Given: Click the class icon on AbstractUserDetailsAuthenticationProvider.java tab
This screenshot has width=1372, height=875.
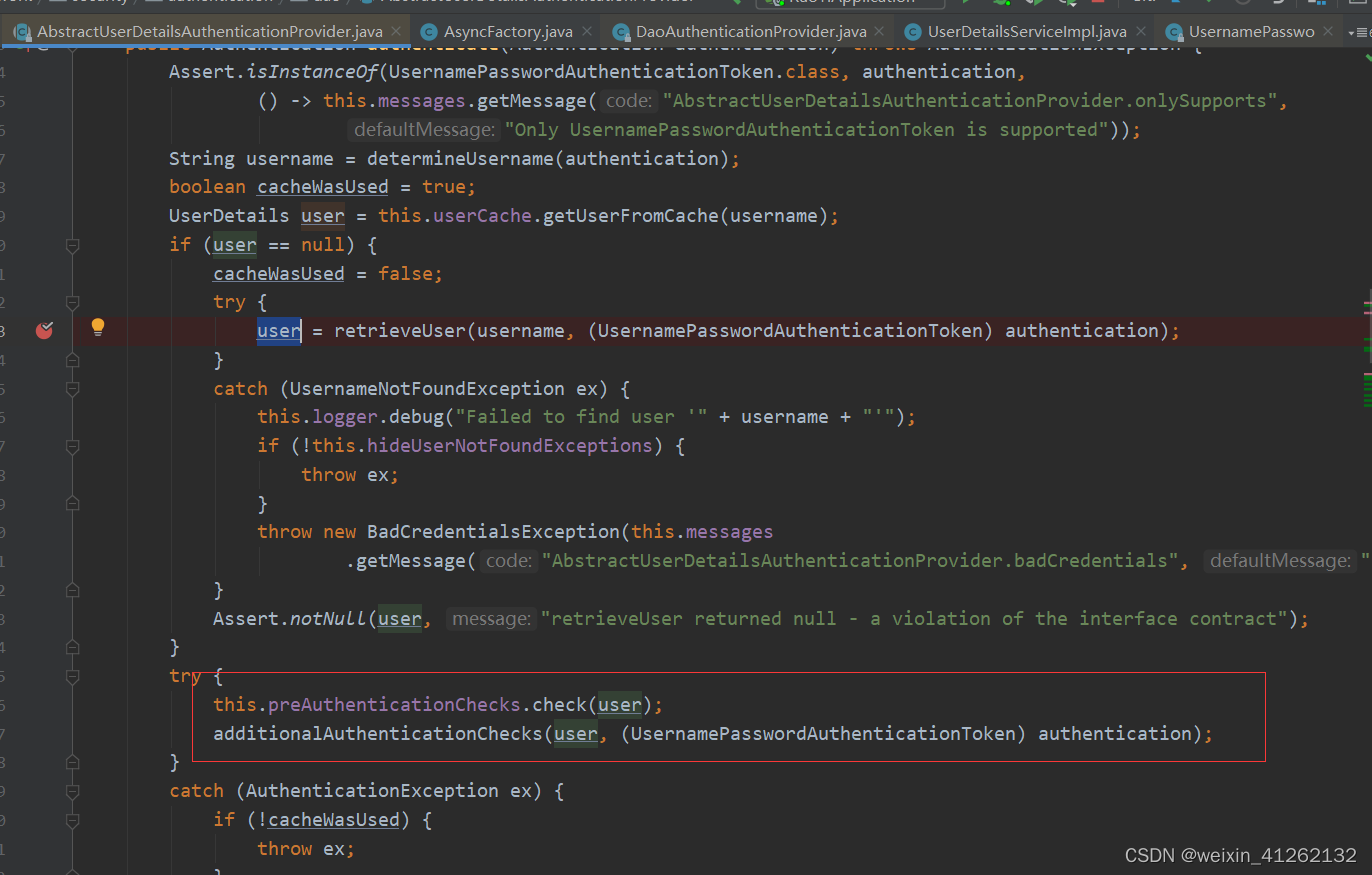Looking at the screenshot, I should 21,32.
